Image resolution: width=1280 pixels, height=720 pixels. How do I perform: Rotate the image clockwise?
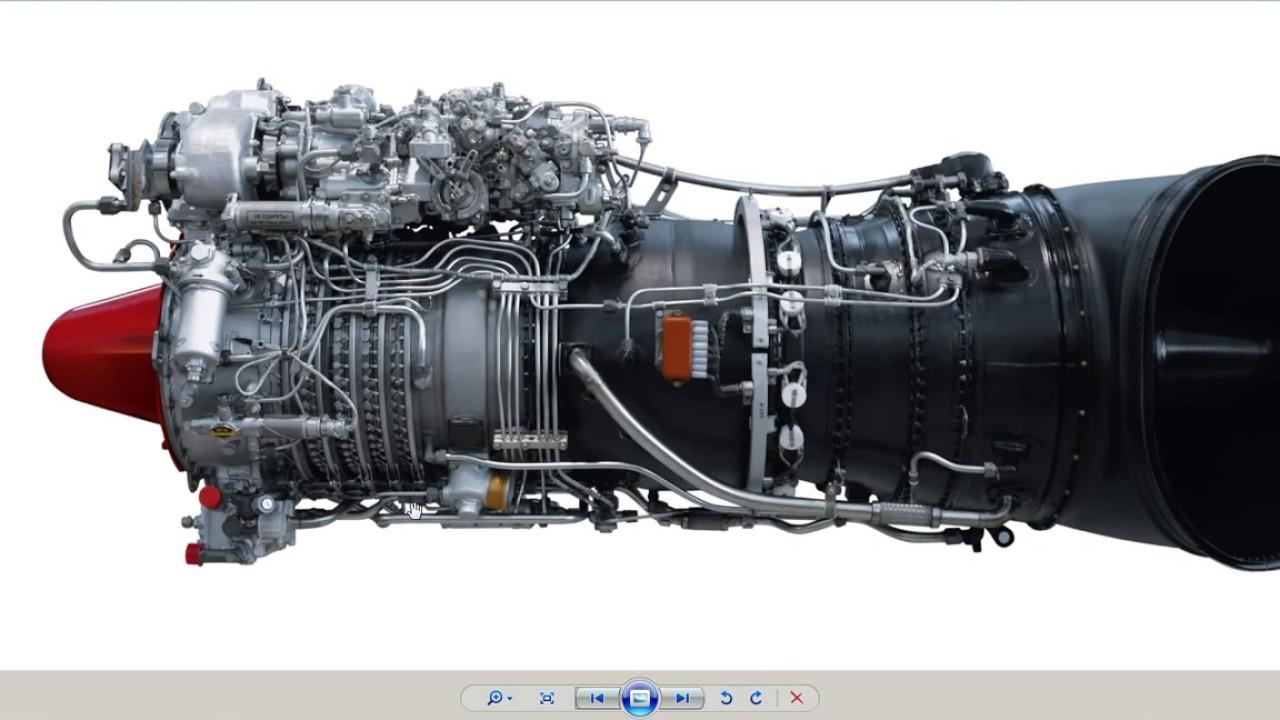click(756, 698)
